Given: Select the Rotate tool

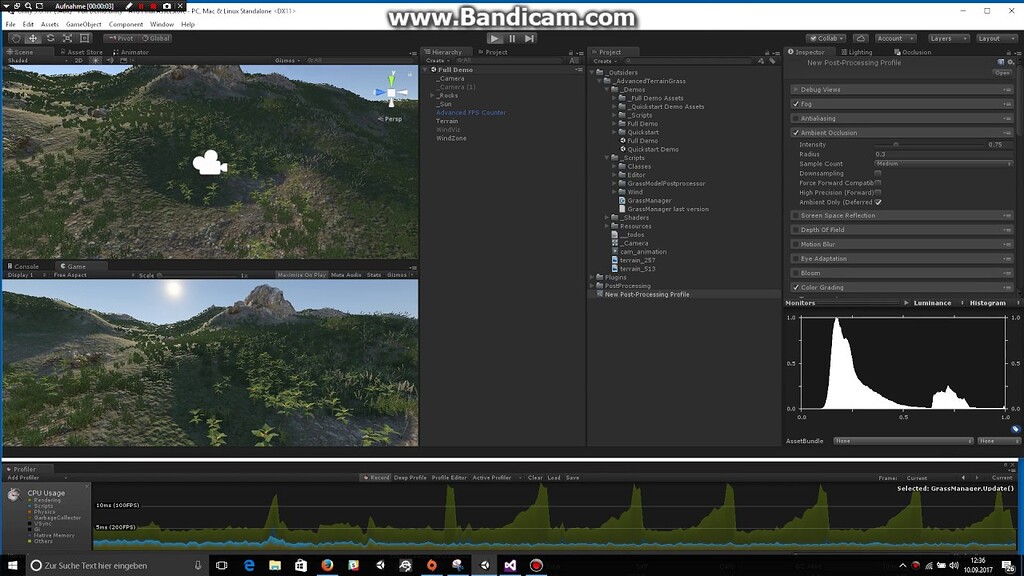Looking at the screenshot, I should click(x=51, y=38).
